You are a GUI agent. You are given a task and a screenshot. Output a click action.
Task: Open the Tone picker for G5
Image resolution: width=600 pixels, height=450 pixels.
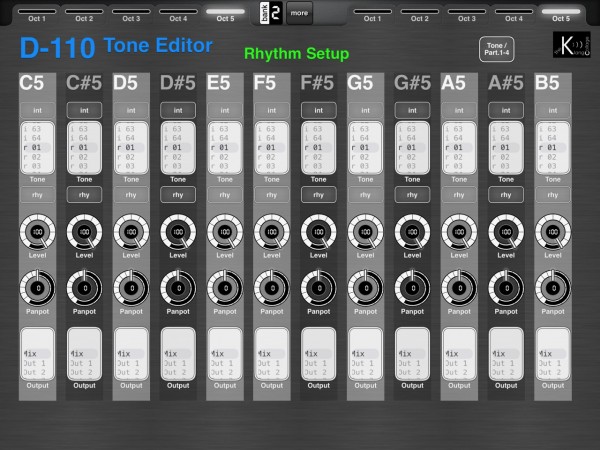[365, 148]
